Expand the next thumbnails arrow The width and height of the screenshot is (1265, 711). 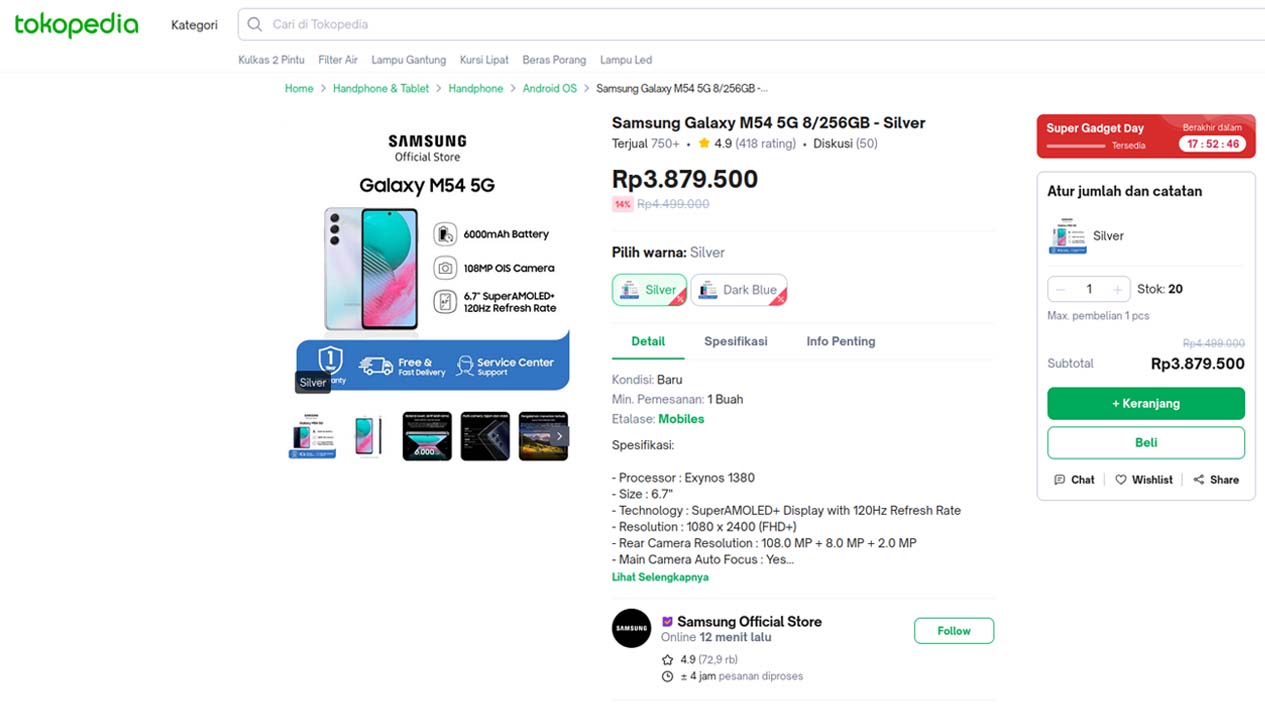[558, 436]
